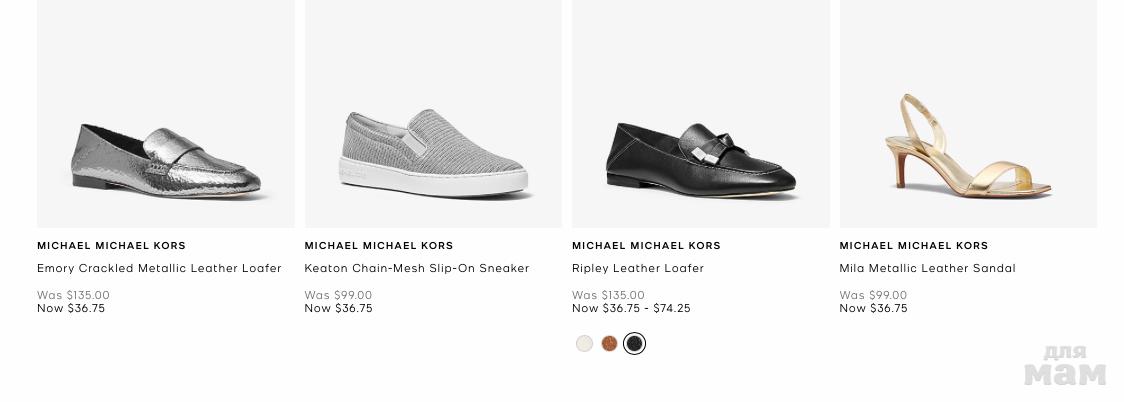Click the Ripley price range $36.75 - $74.25
Screen dimensions: 1124x402
pos(631,309)
